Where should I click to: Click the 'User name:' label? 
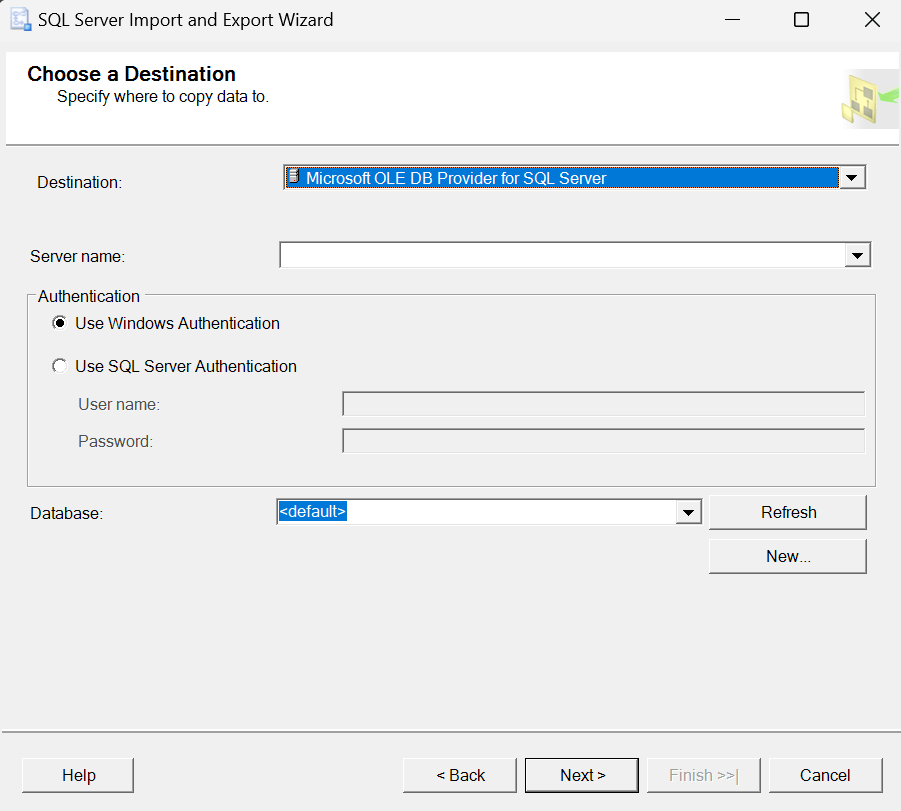coord(119,405)
